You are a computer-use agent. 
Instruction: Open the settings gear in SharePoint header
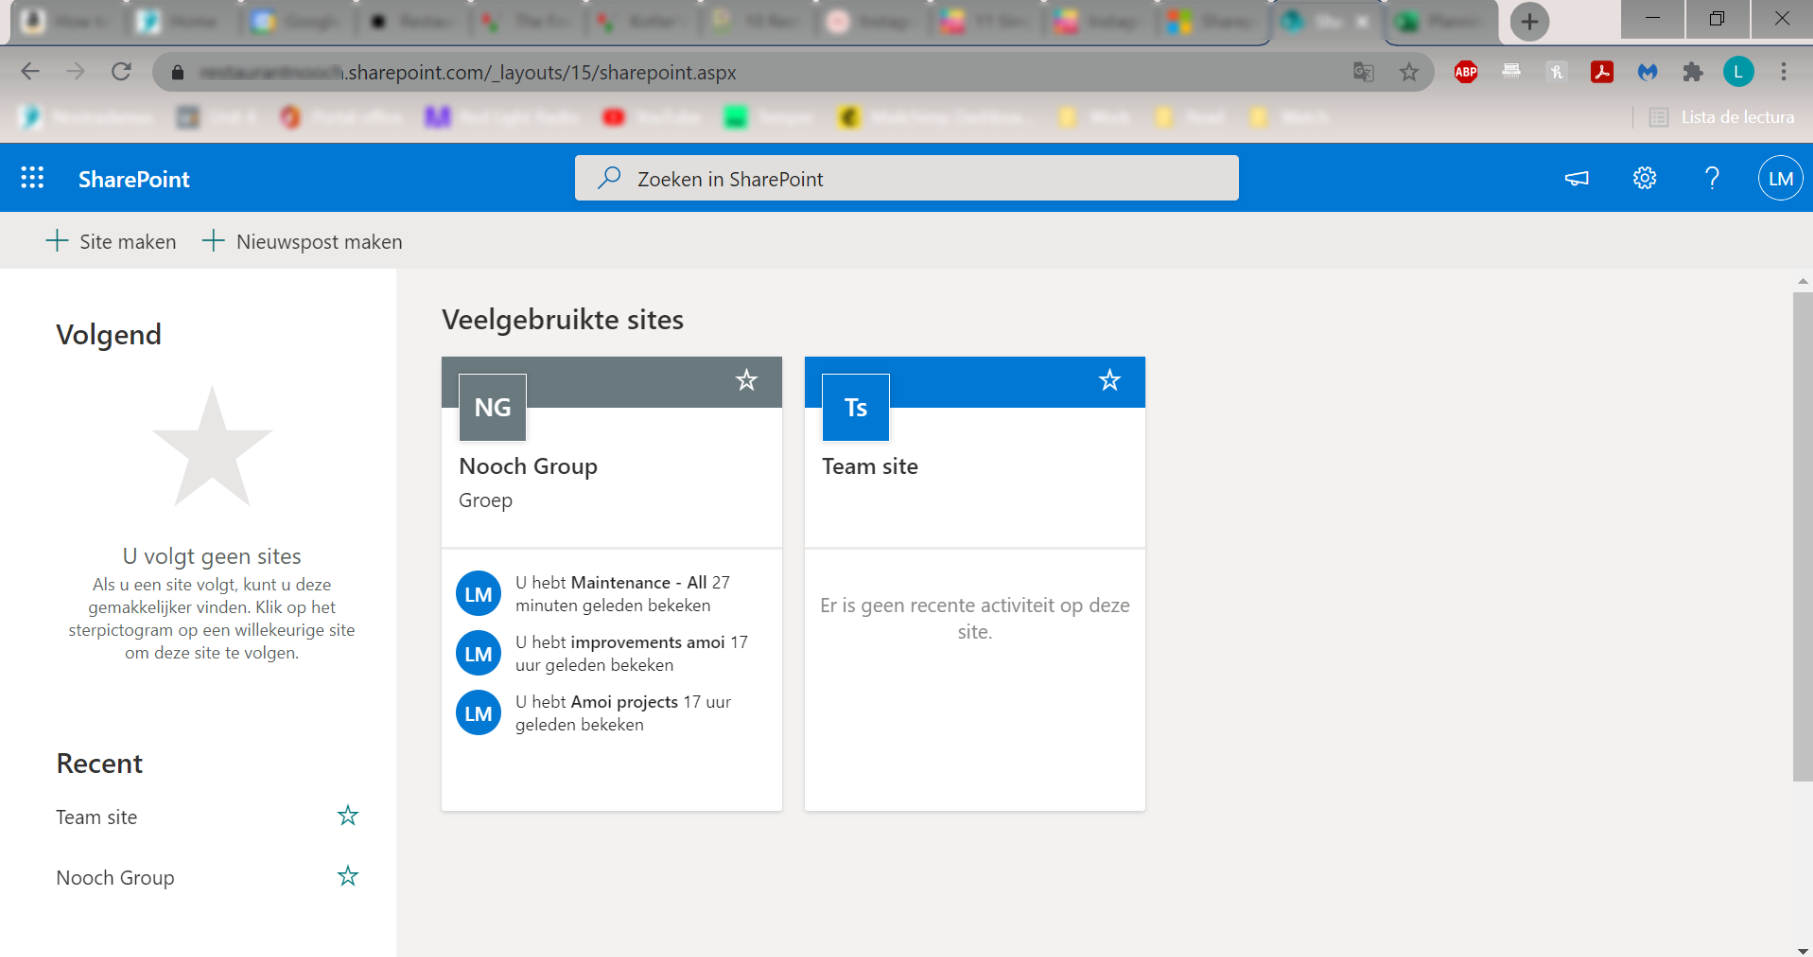[x=1645, y=178]
